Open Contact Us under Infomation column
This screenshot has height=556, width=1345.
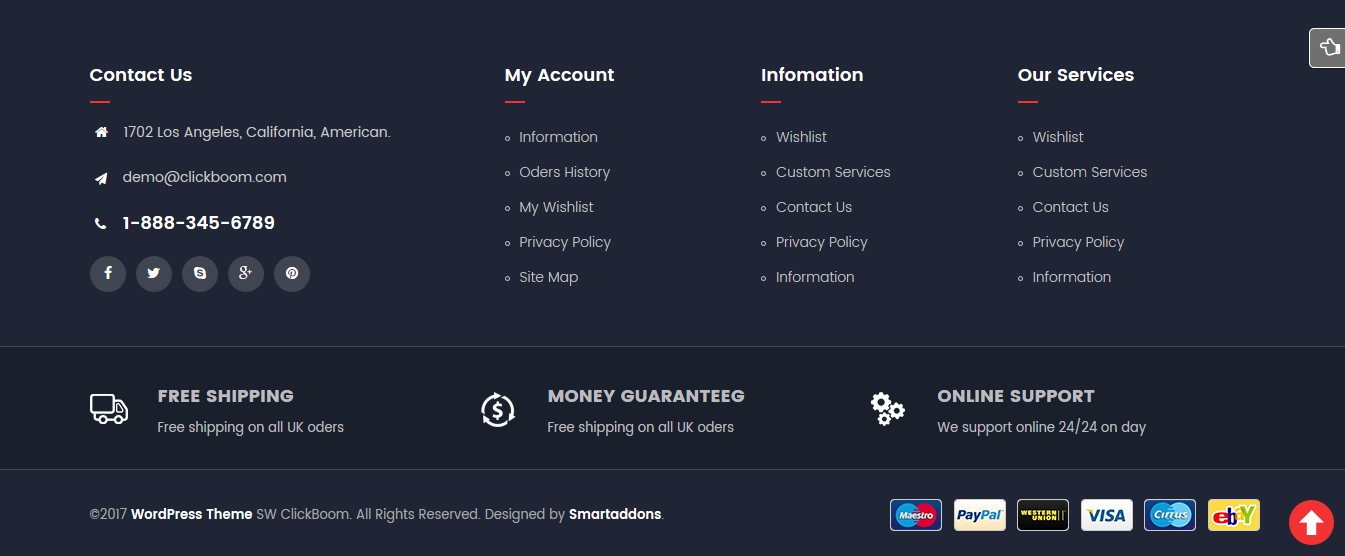pyautogui.click(x=814, y=207)
